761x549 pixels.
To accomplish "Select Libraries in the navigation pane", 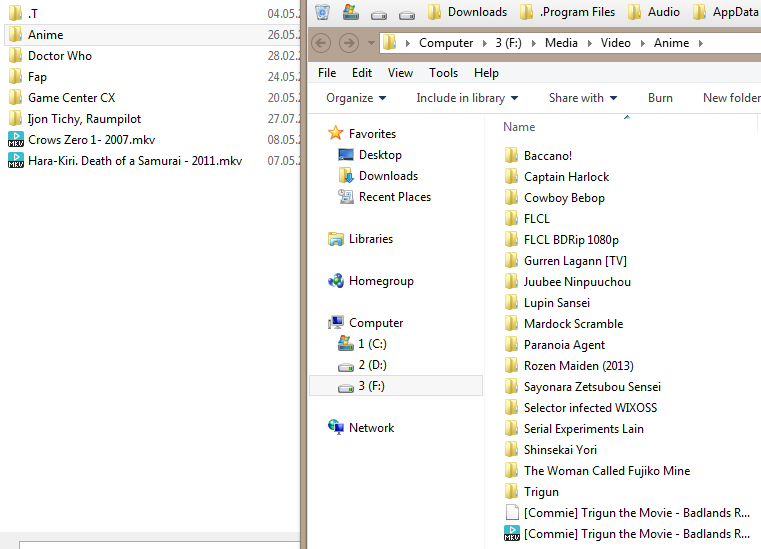I will point(361,239).
